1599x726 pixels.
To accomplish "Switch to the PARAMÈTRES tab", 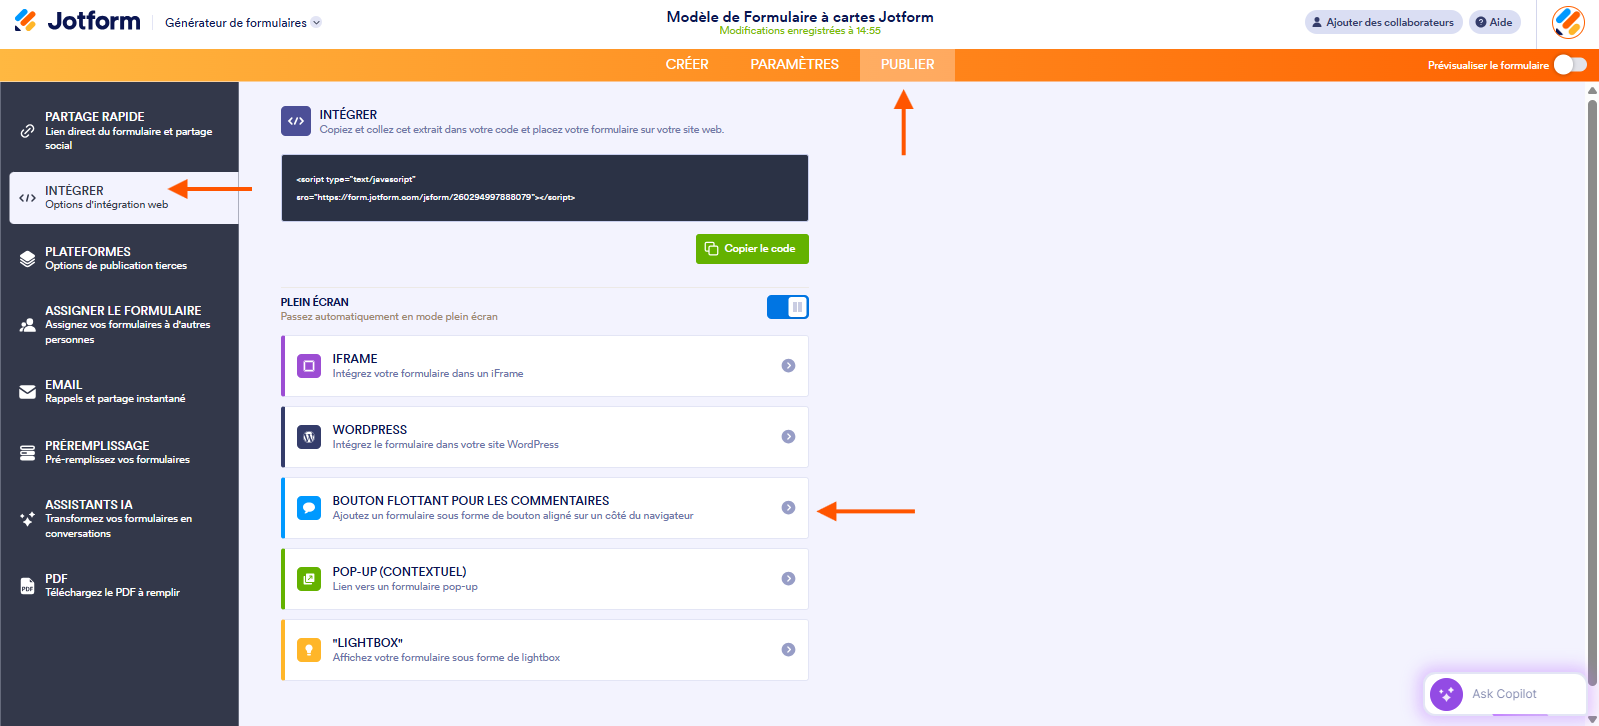I will 794,65.
